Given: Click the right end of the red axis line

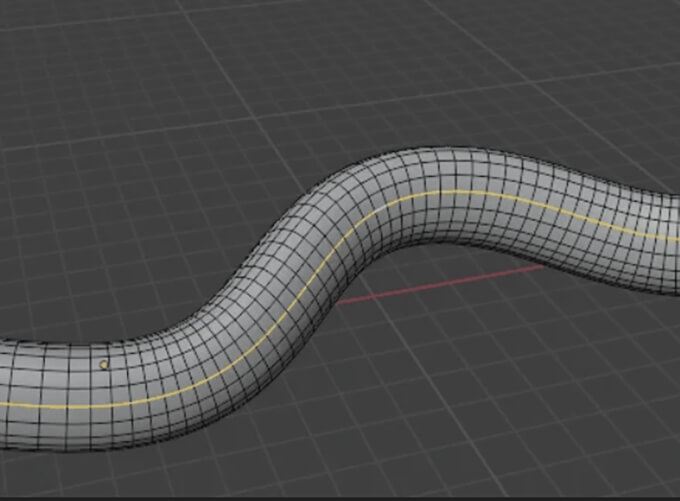Looking at the screenshot, I should click(540, 267).
